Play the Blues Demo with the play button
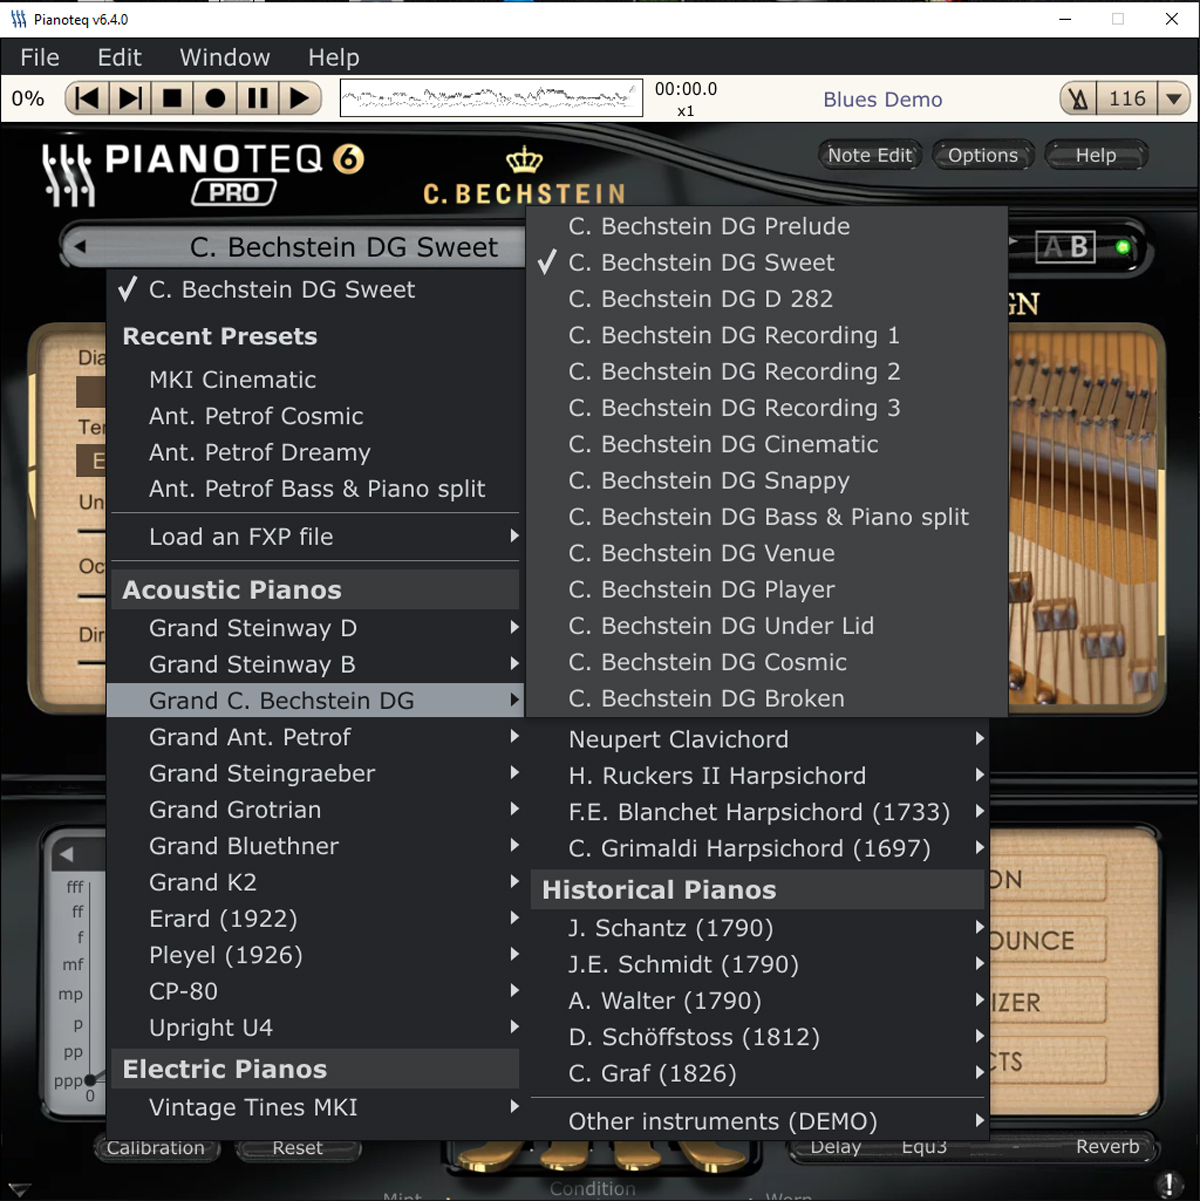The image size is (1200, 1201). pyautogui.click(x=300, y=98)
